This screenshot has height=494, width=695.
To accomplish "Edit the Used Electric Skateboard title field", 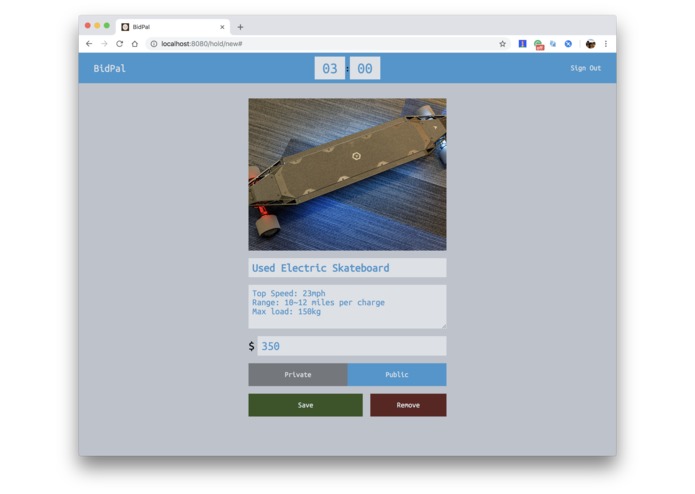I will coord(348,268).
